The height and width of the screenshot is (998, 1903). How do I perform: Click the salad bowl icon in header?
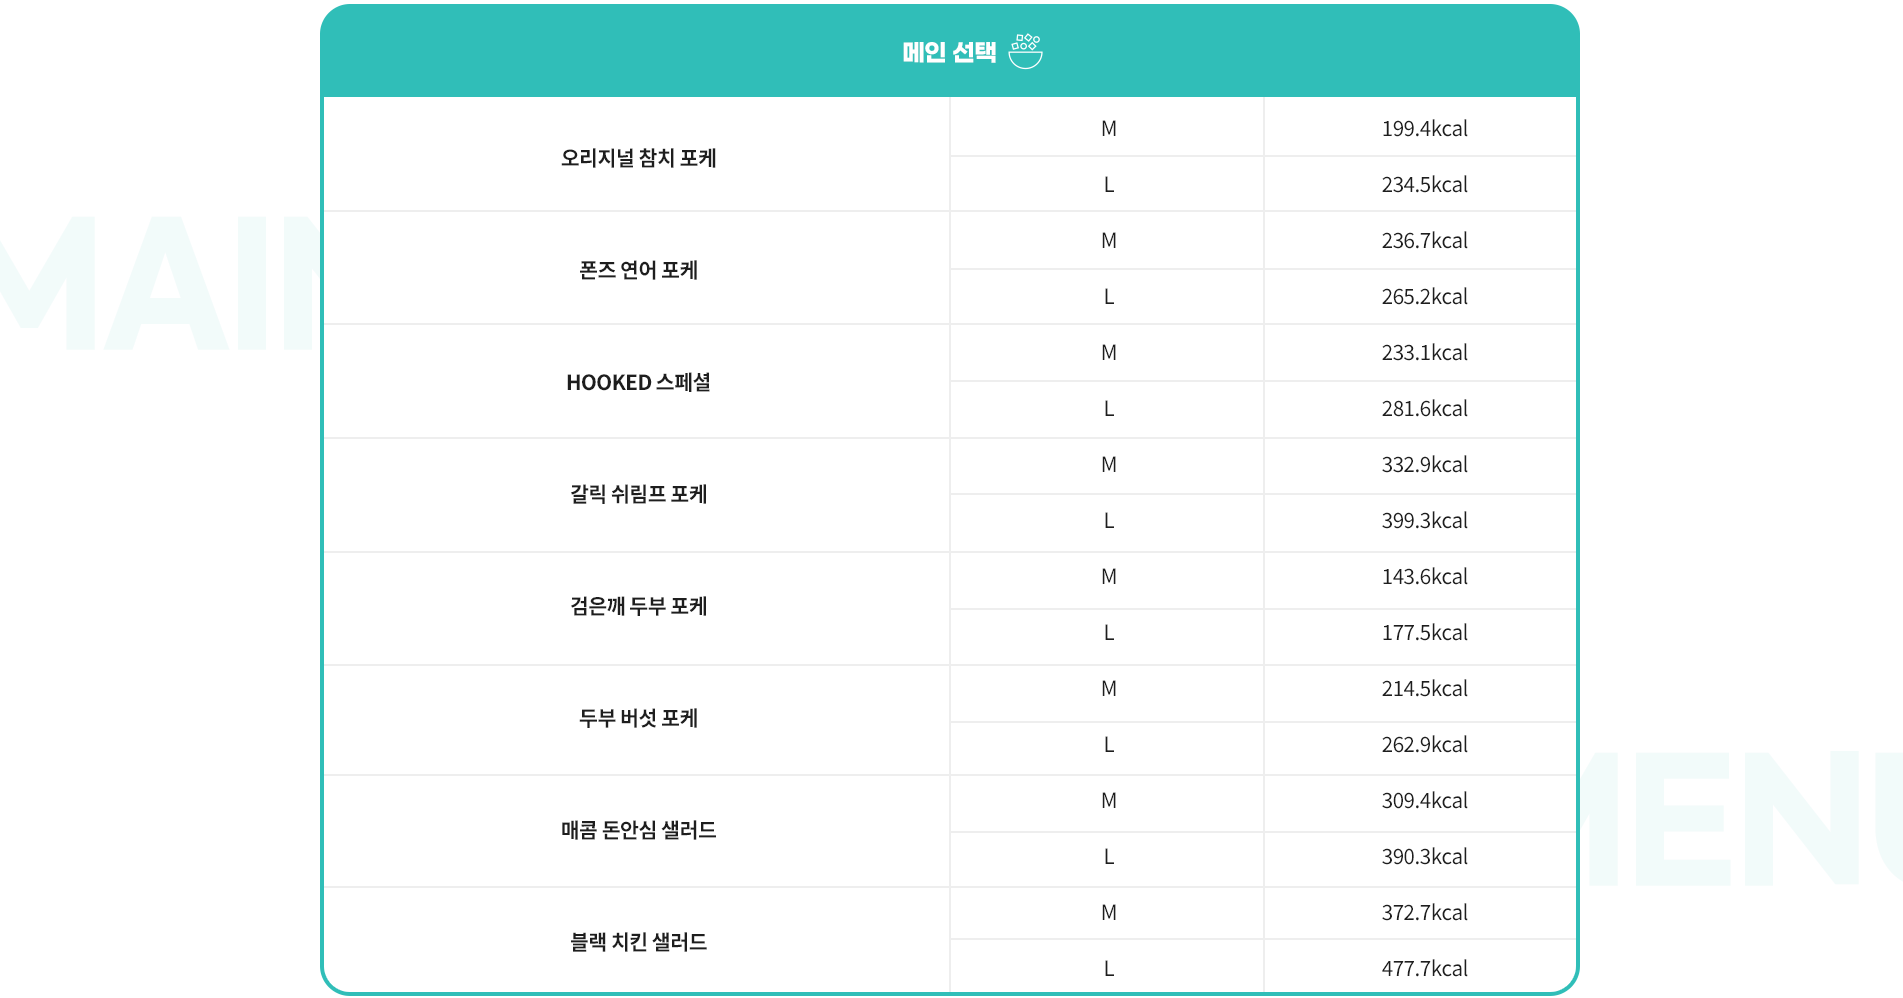(1025, 51)
